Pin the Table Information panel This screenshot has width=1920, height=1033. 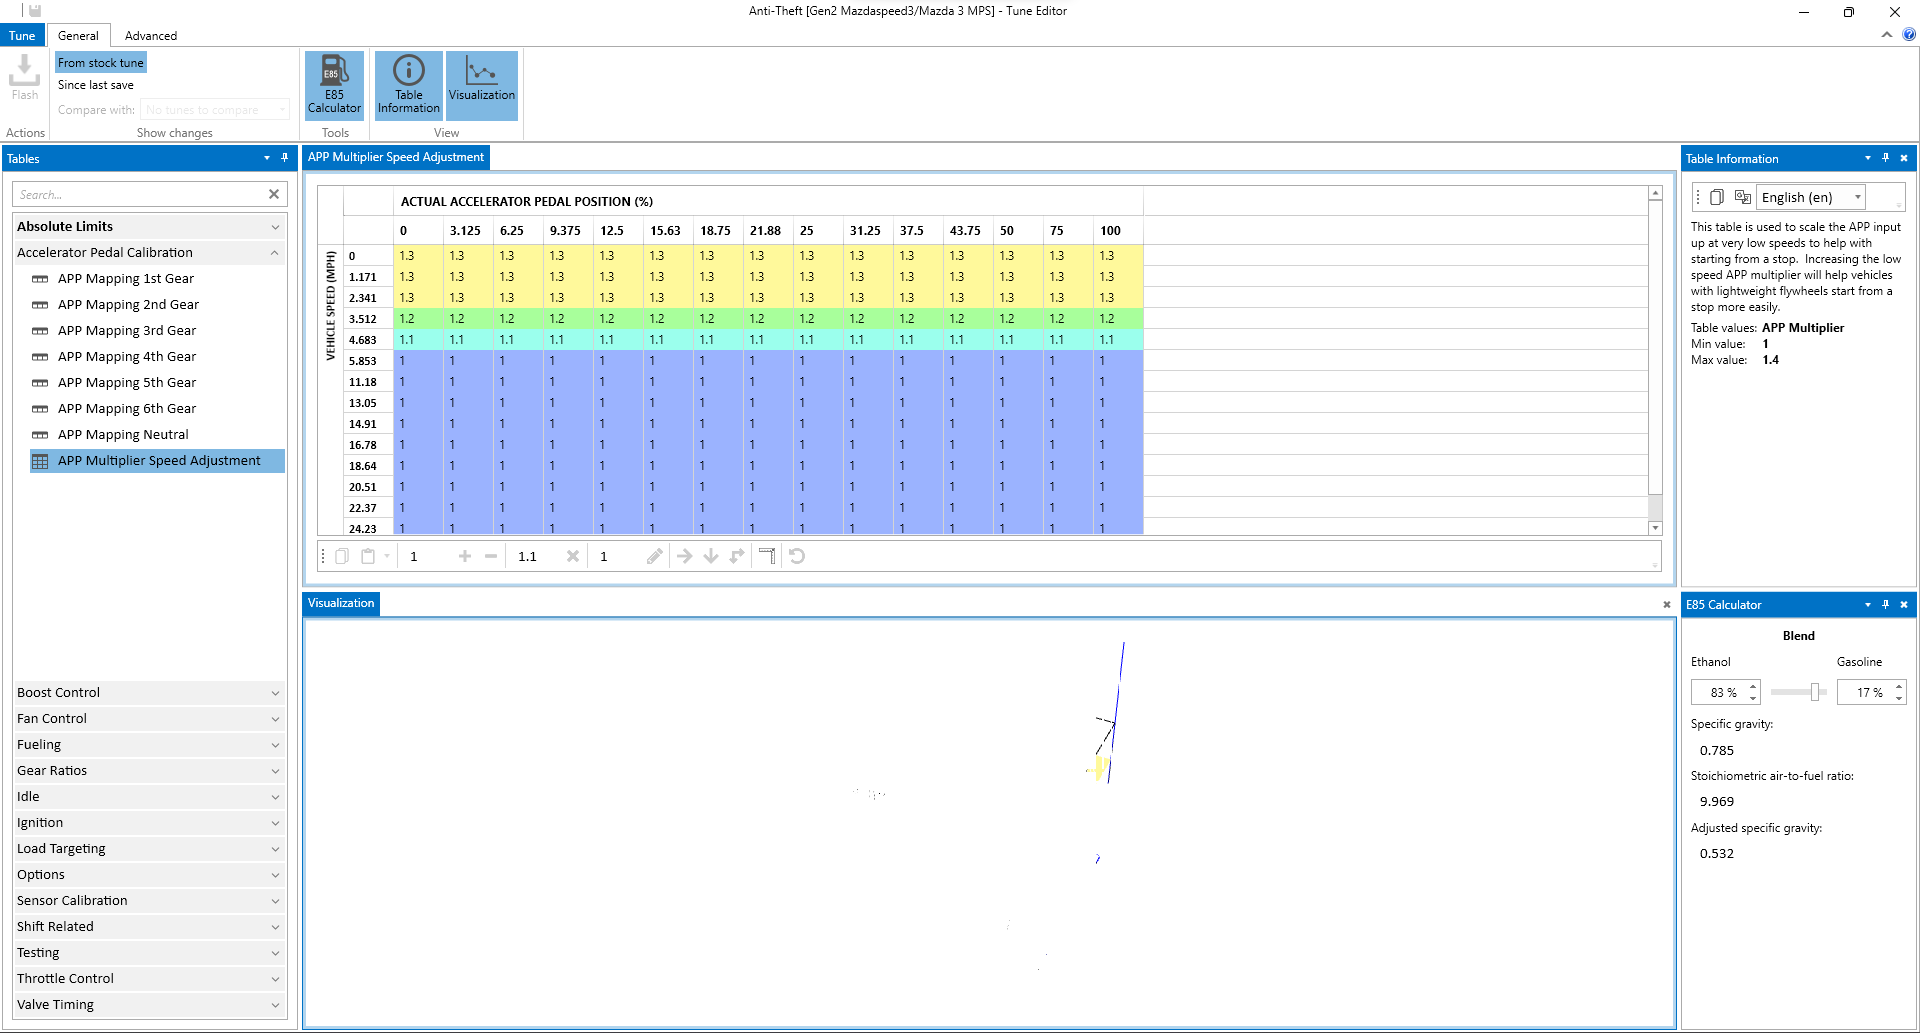pos(1886,158)
